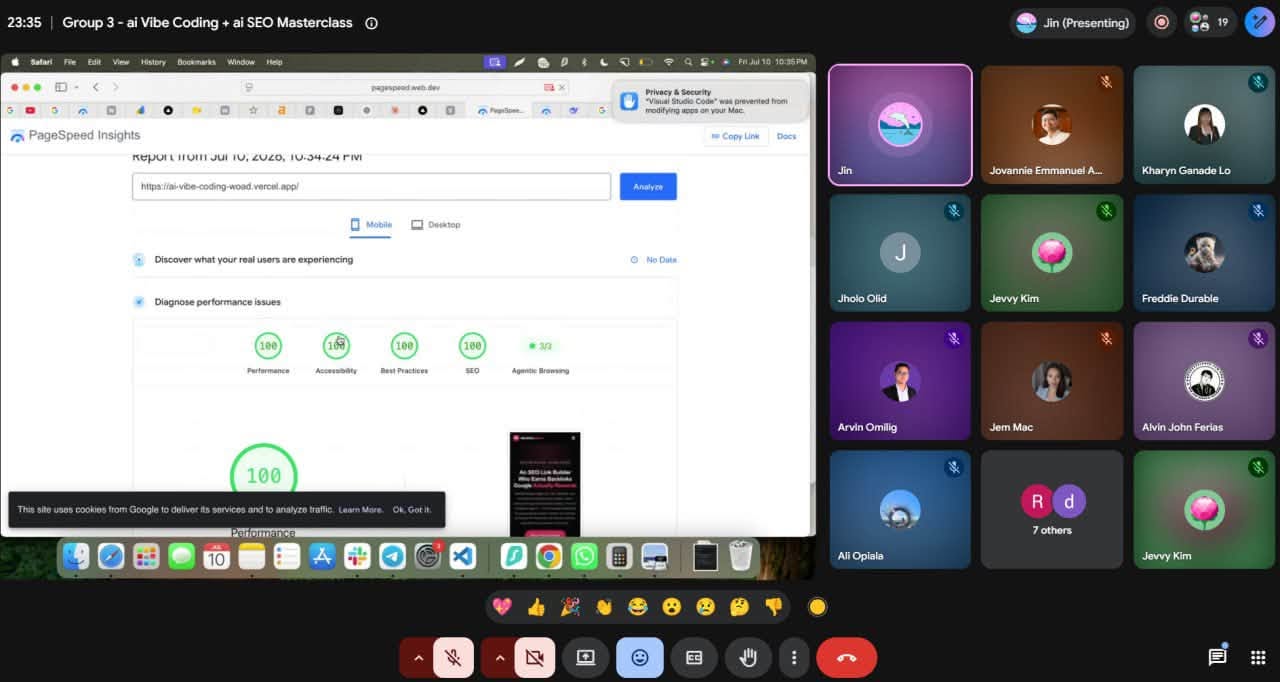Send the surprised face reaction
This screenshot has width=1280, height=682.
click(672, 606)
